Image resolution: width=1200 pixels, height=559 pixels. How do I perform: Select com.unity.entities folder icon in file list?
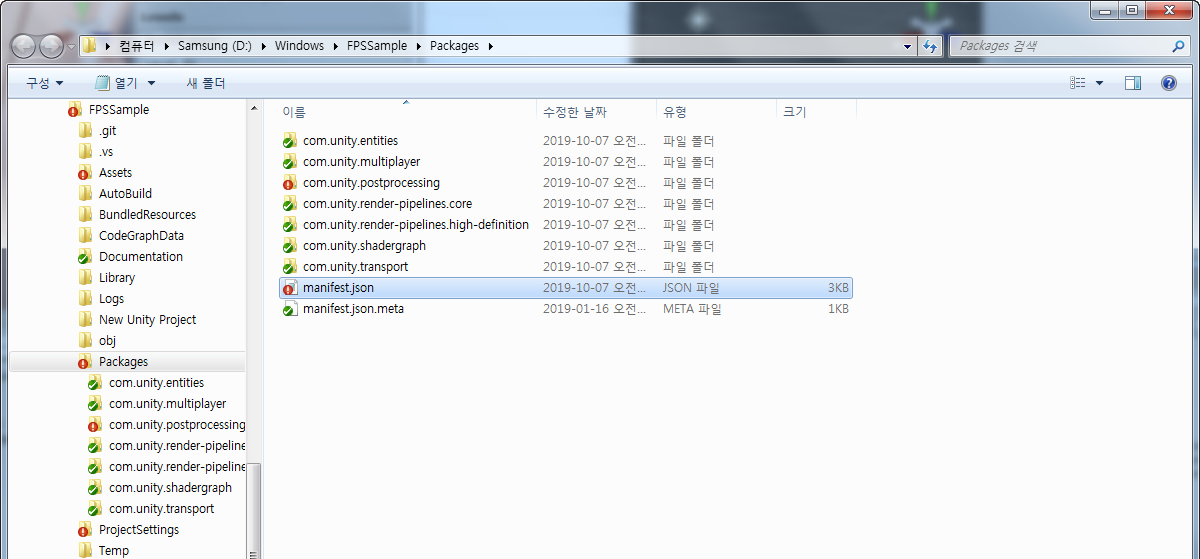point(289,141)
